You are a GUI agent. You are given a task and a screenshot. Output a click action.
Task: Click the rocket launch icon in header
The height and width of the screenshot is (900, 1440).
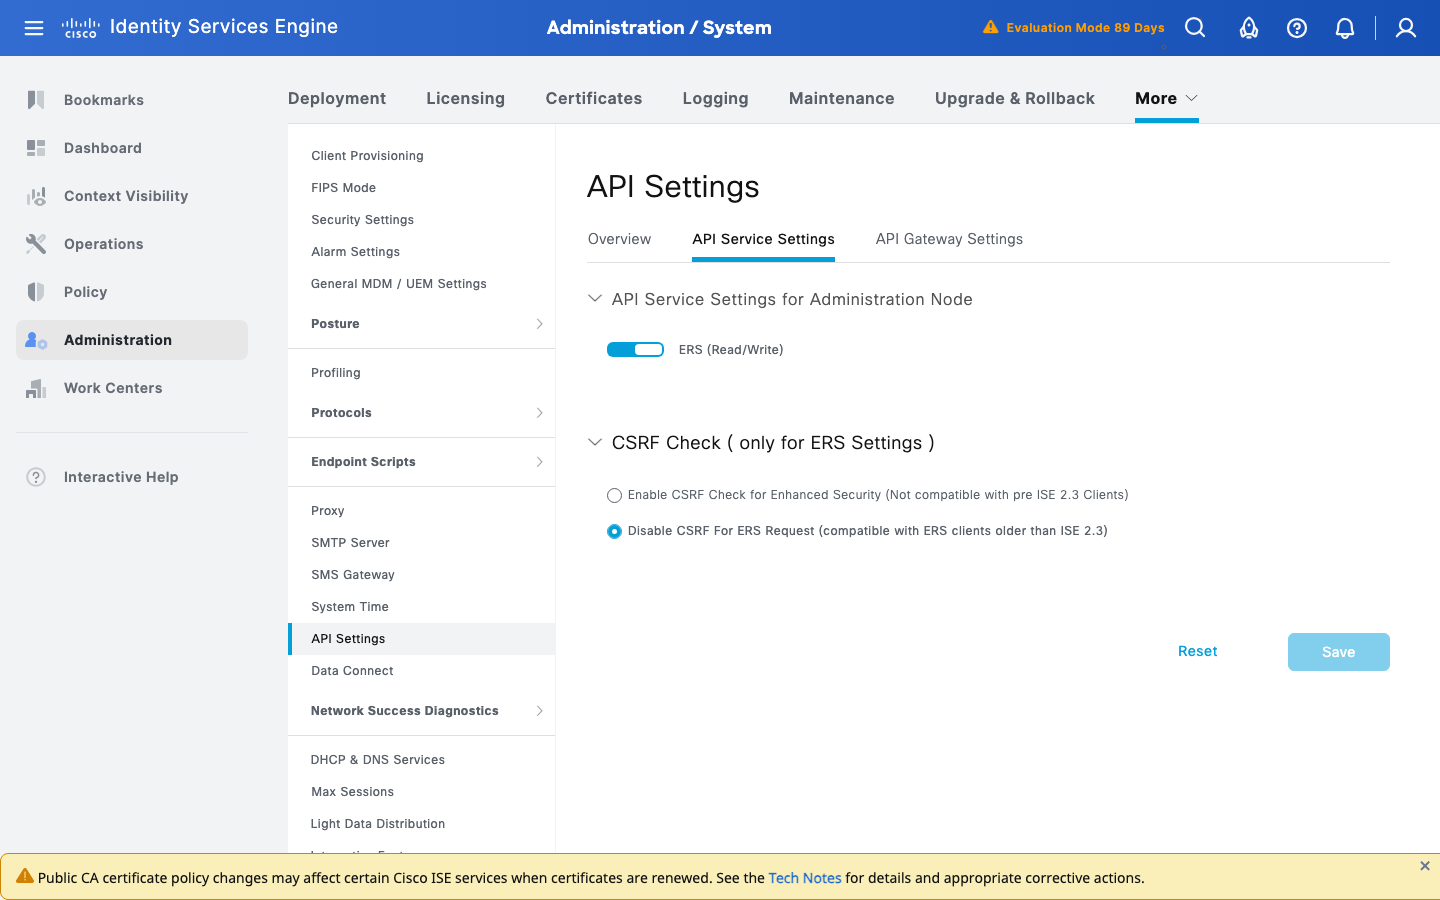click(x=1249, y=28)
